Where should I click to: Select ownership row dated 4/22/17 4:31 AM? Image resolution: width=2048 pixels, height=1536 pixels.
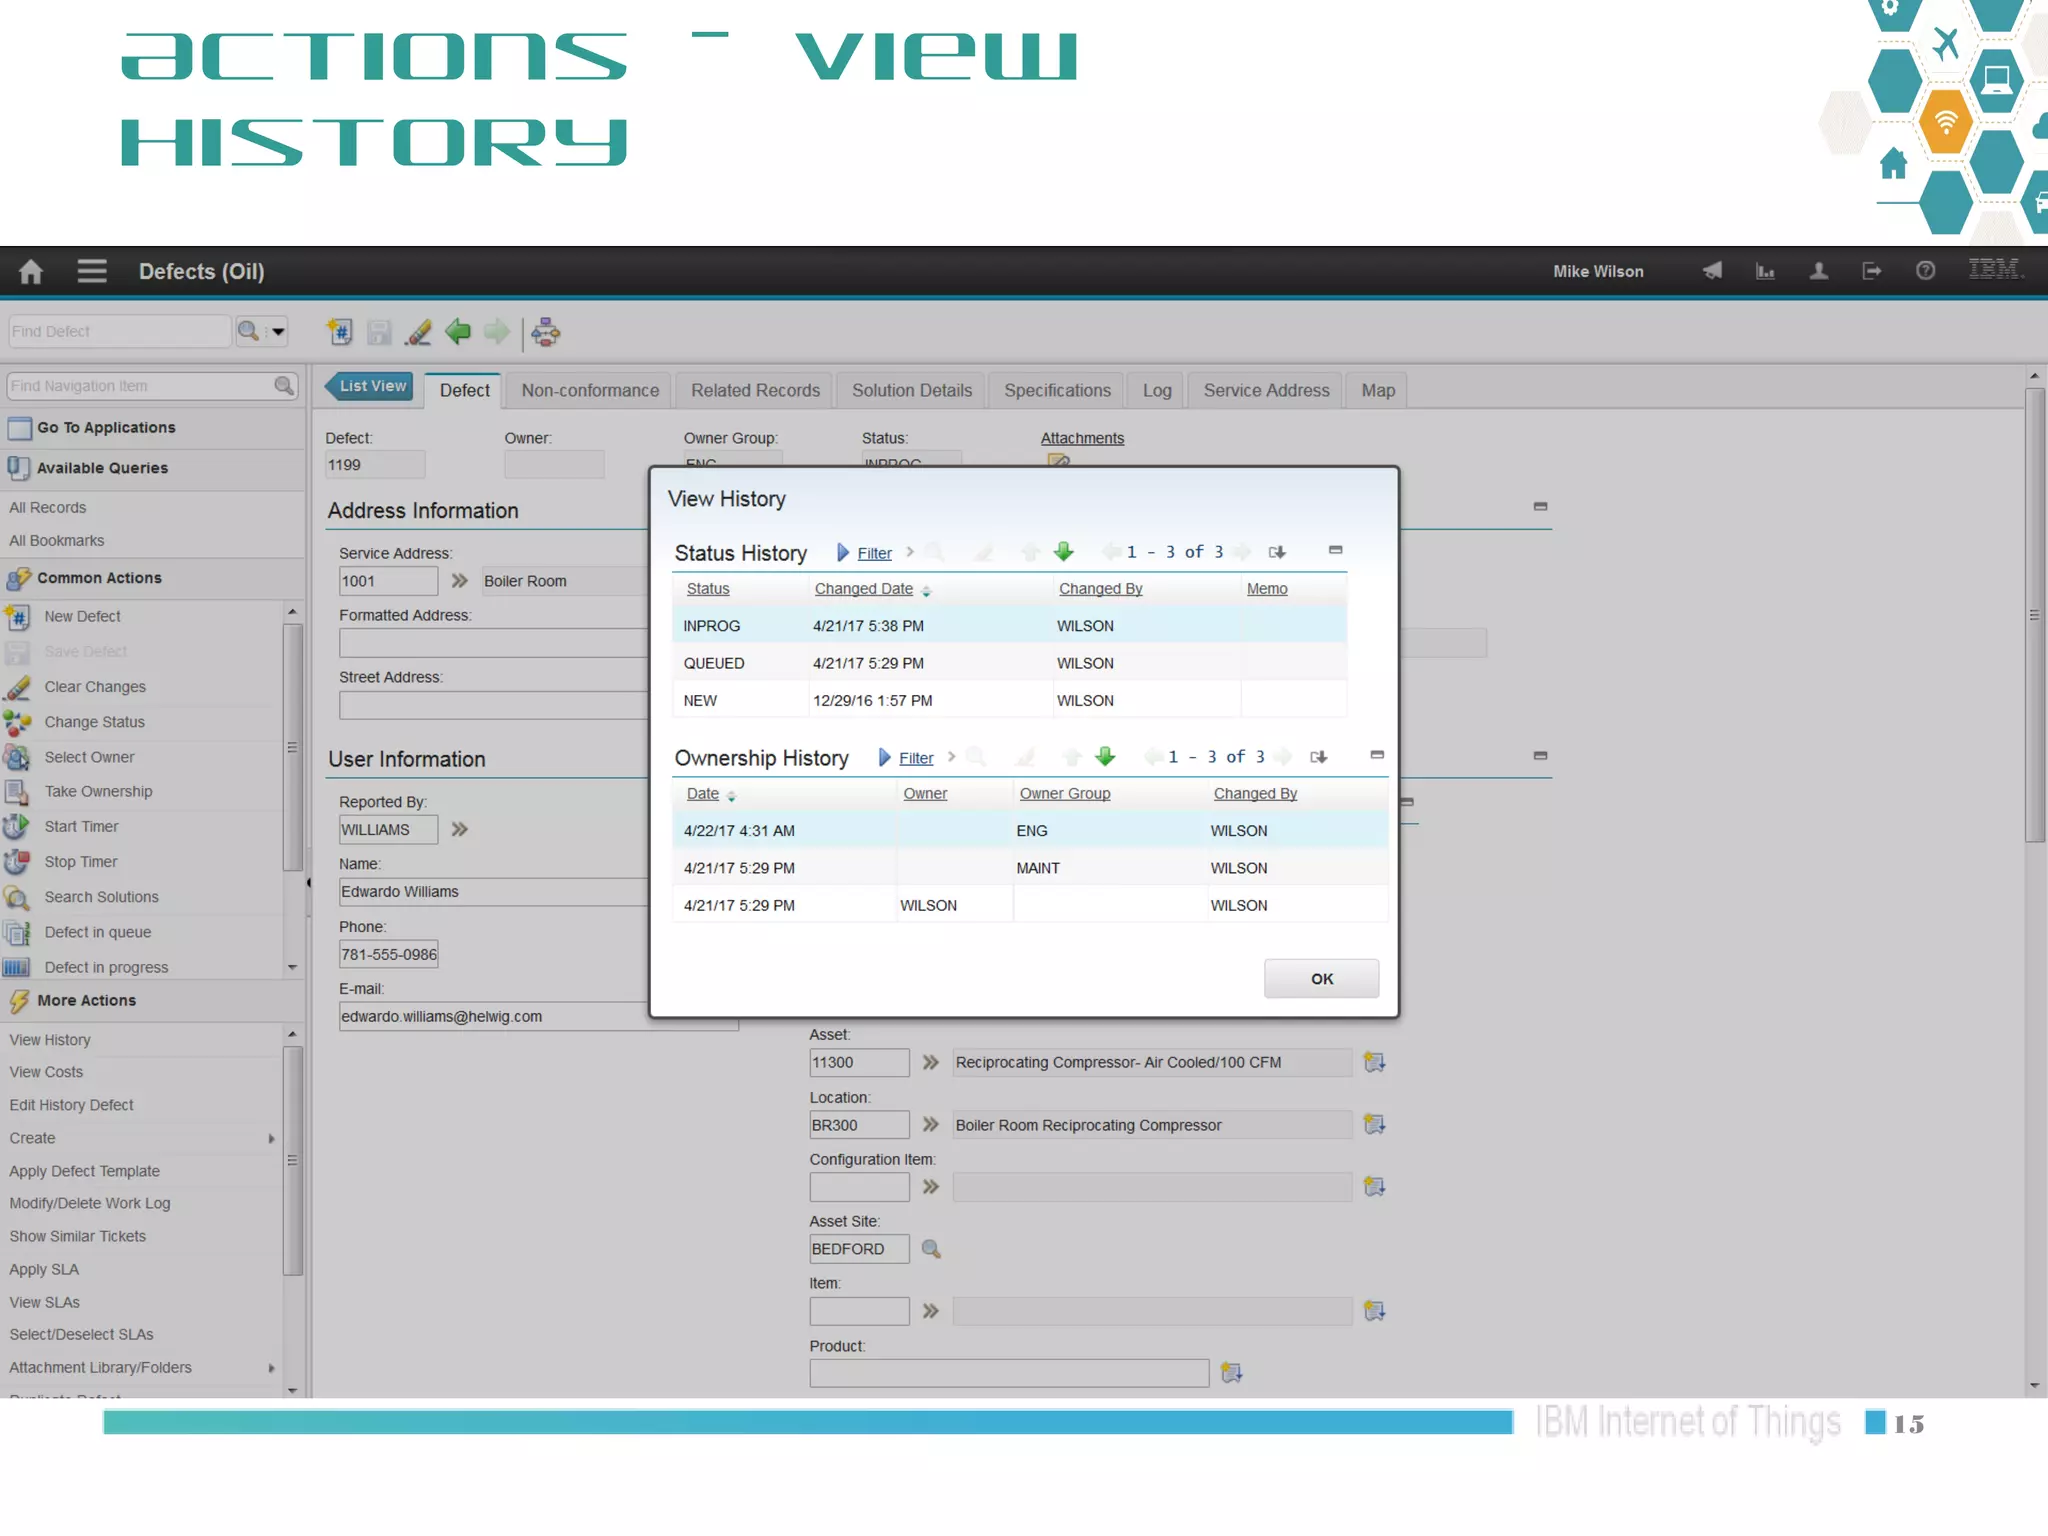(1031, 831)
